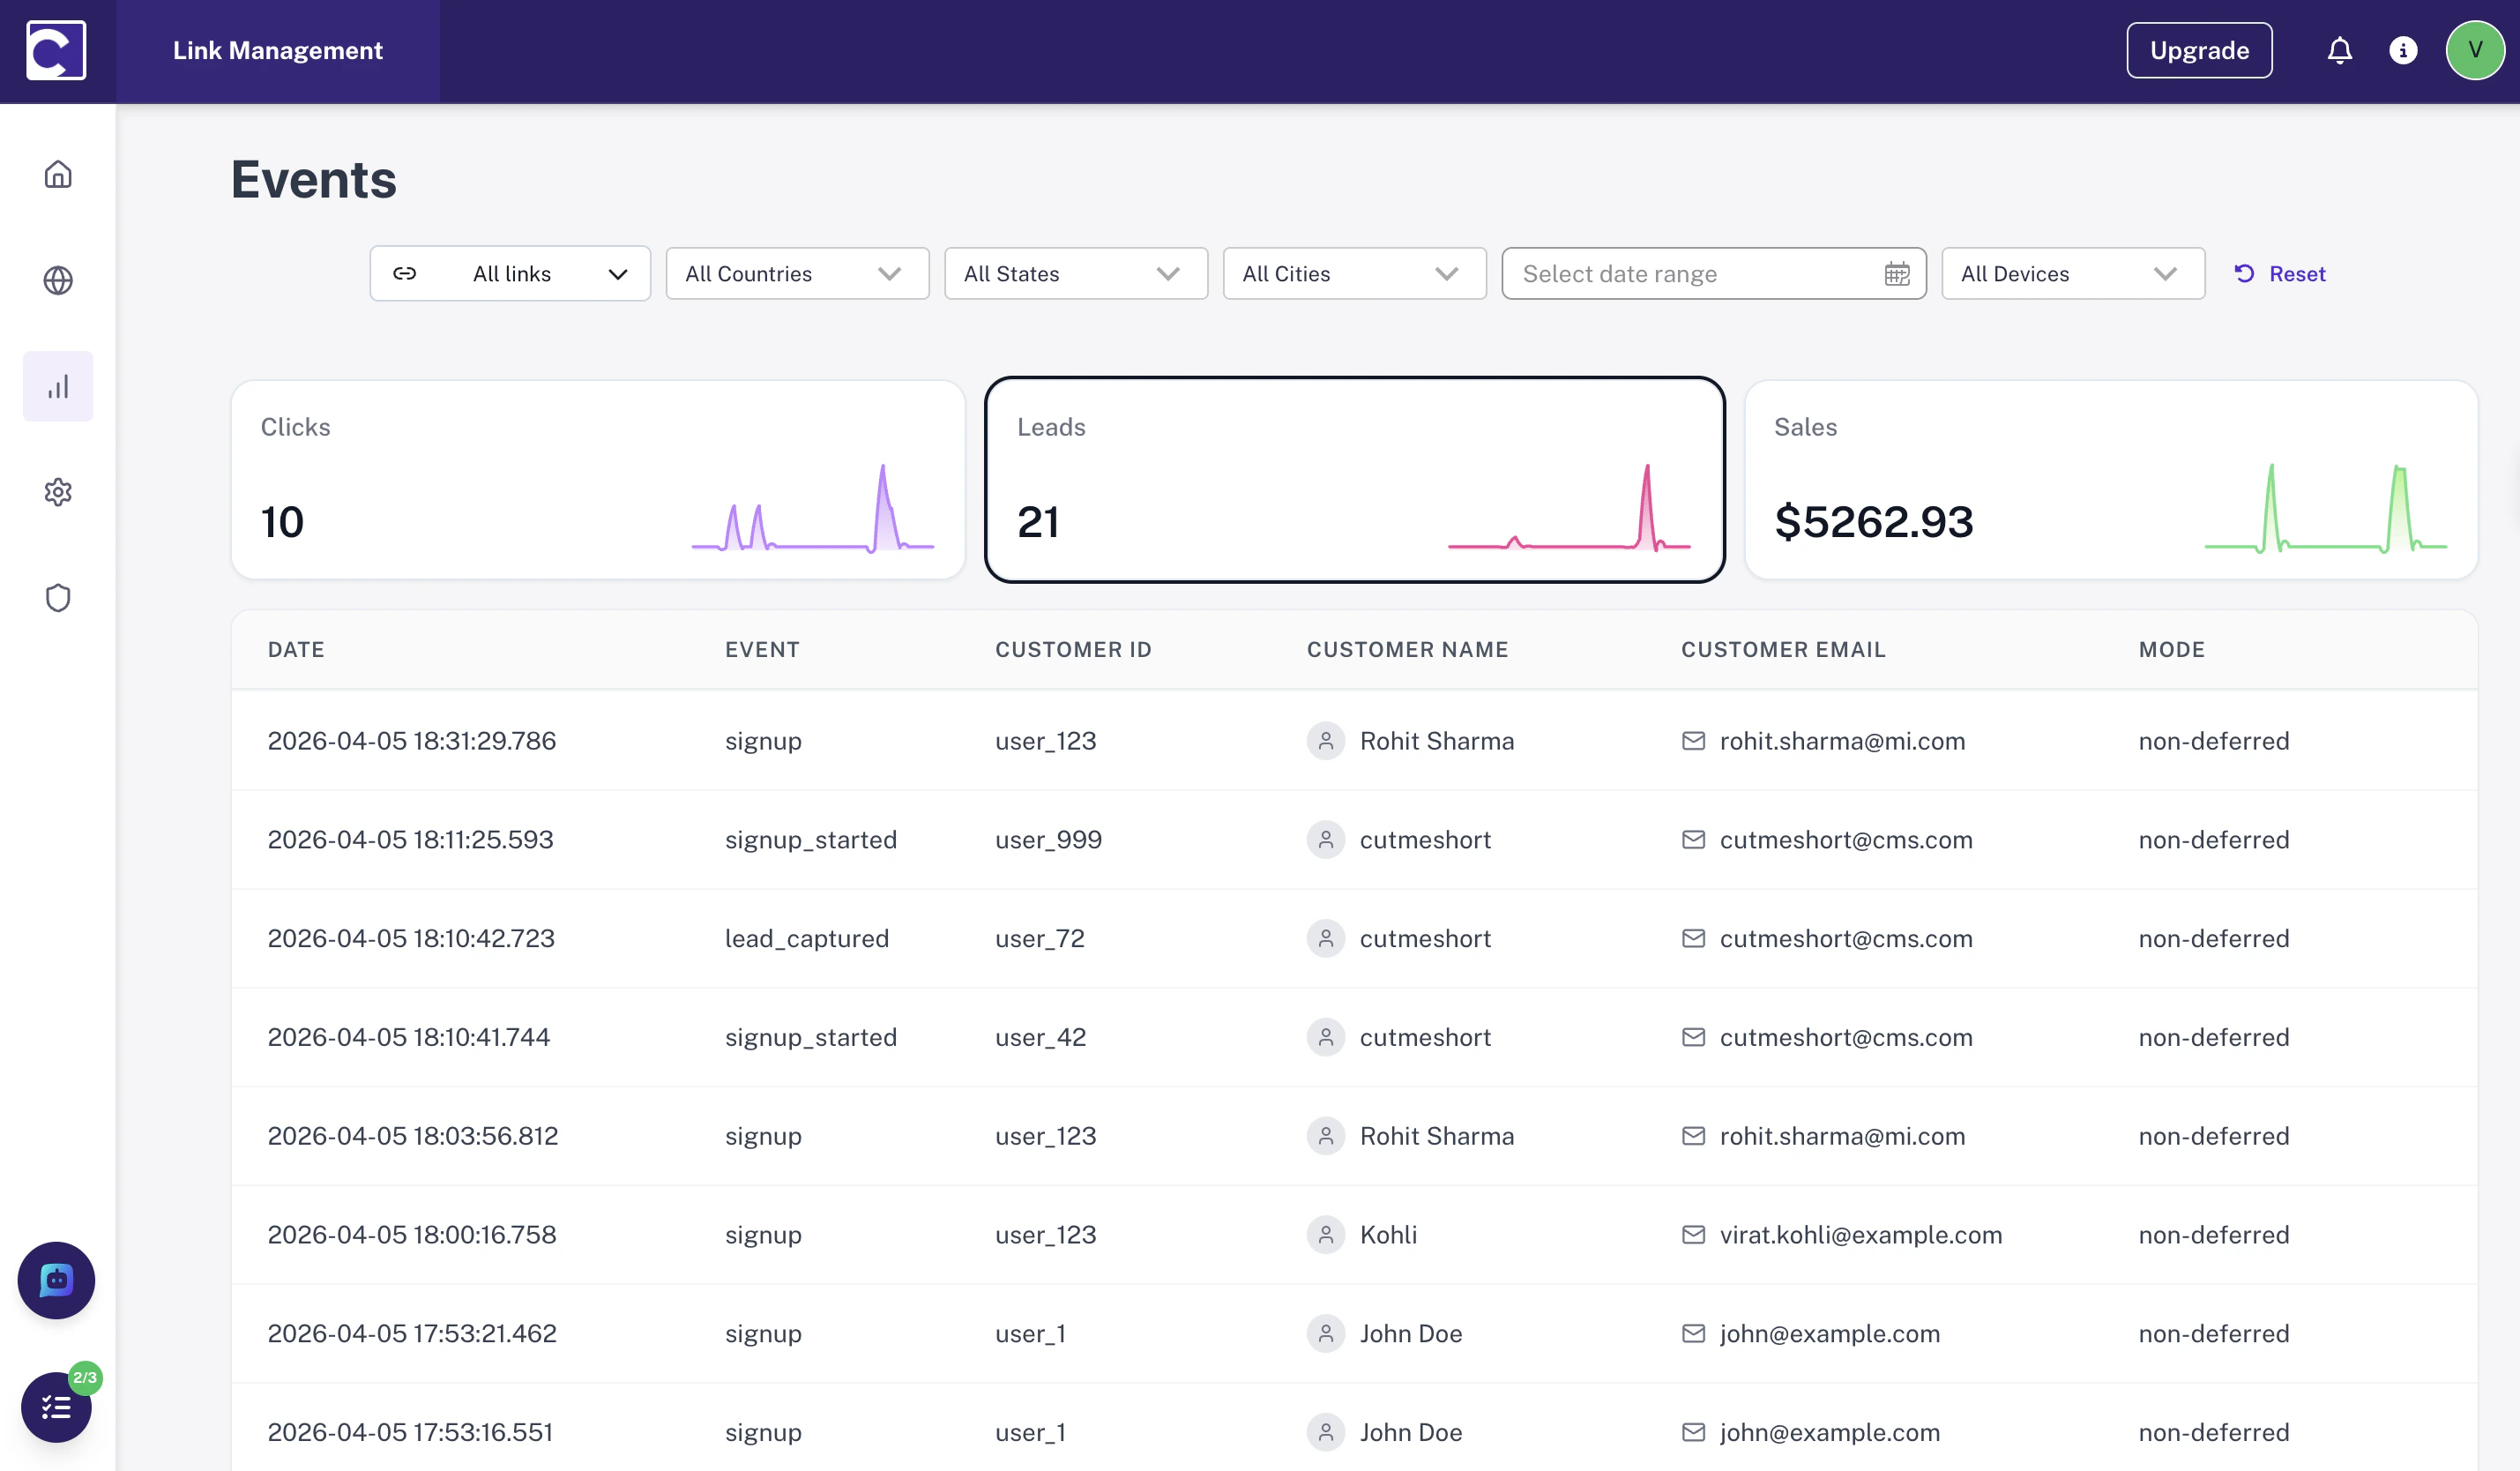Image resolution: width=2520 pixels, height=1471 pixels.
Task: Open the notifications bell icon
Action: [x=2340, y=50]
